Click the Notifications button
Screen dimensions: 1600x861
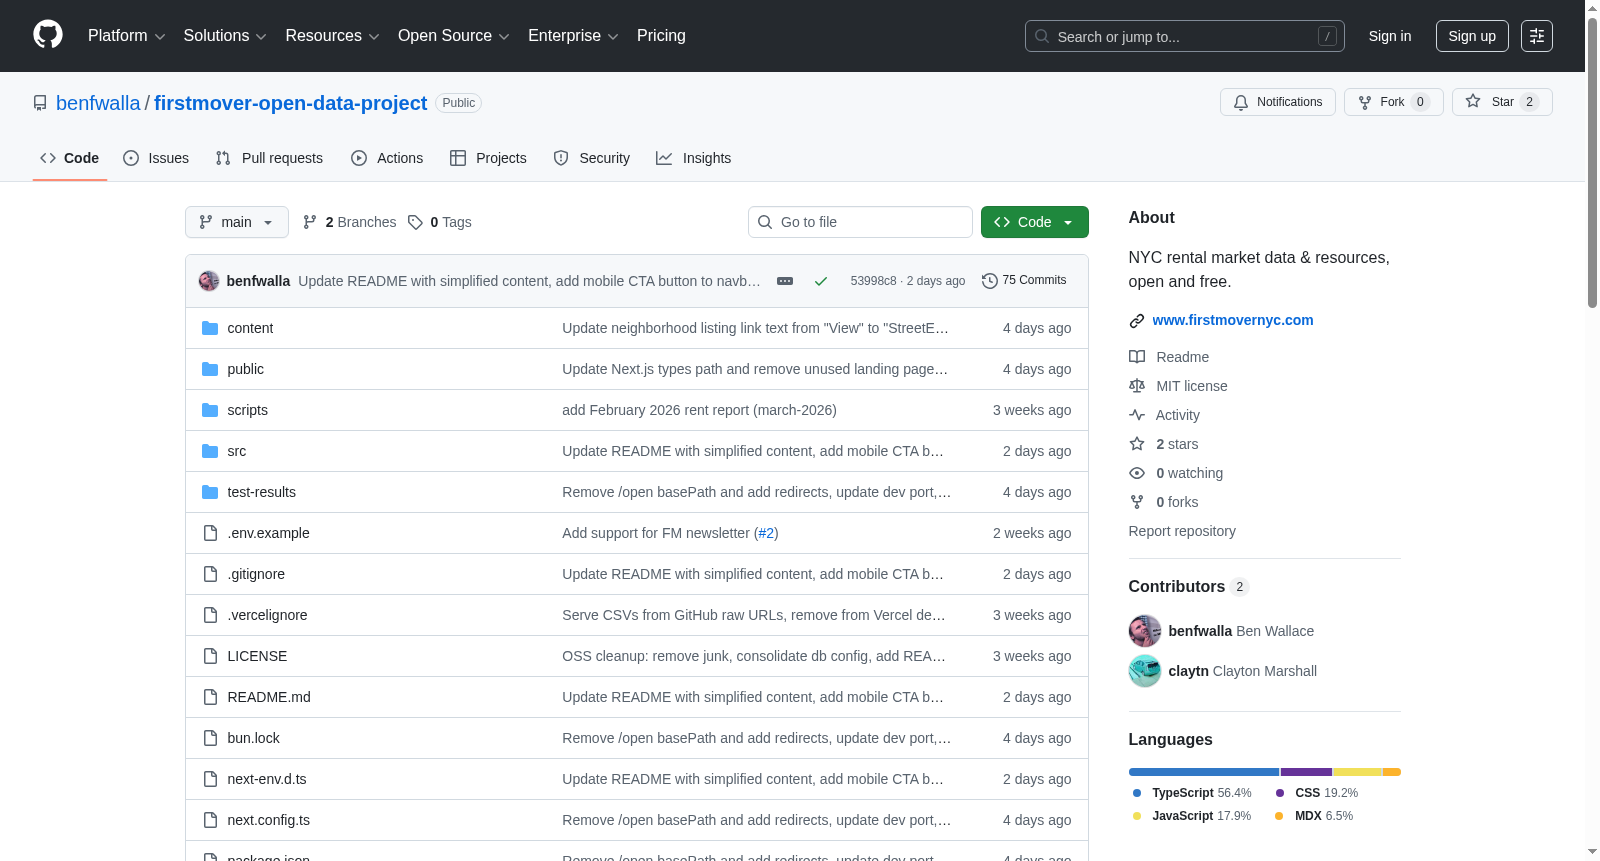click(1278, 102)
